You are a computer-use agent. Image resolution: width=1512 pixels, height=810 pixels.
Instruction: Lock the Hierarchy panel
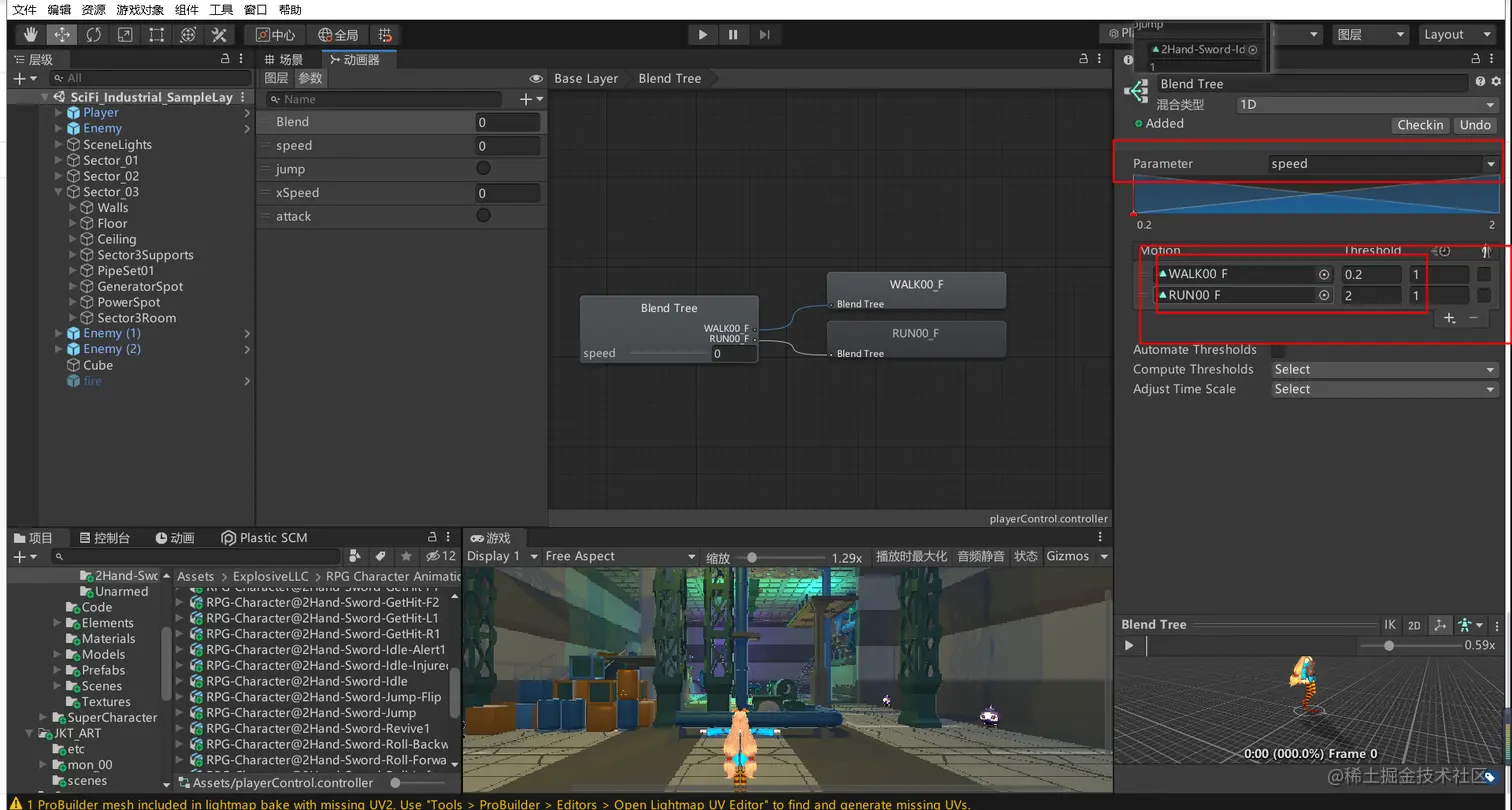[x=225, y=60]
